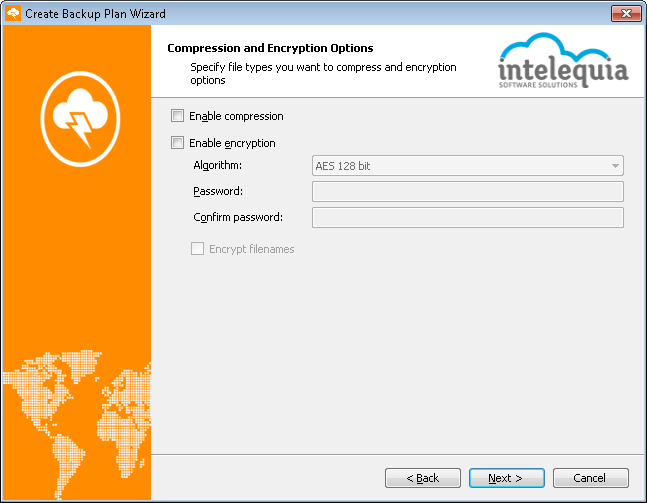647x503 pixels.
Task: Click the Enable encryption label text
Action: (x=232, y=143)
